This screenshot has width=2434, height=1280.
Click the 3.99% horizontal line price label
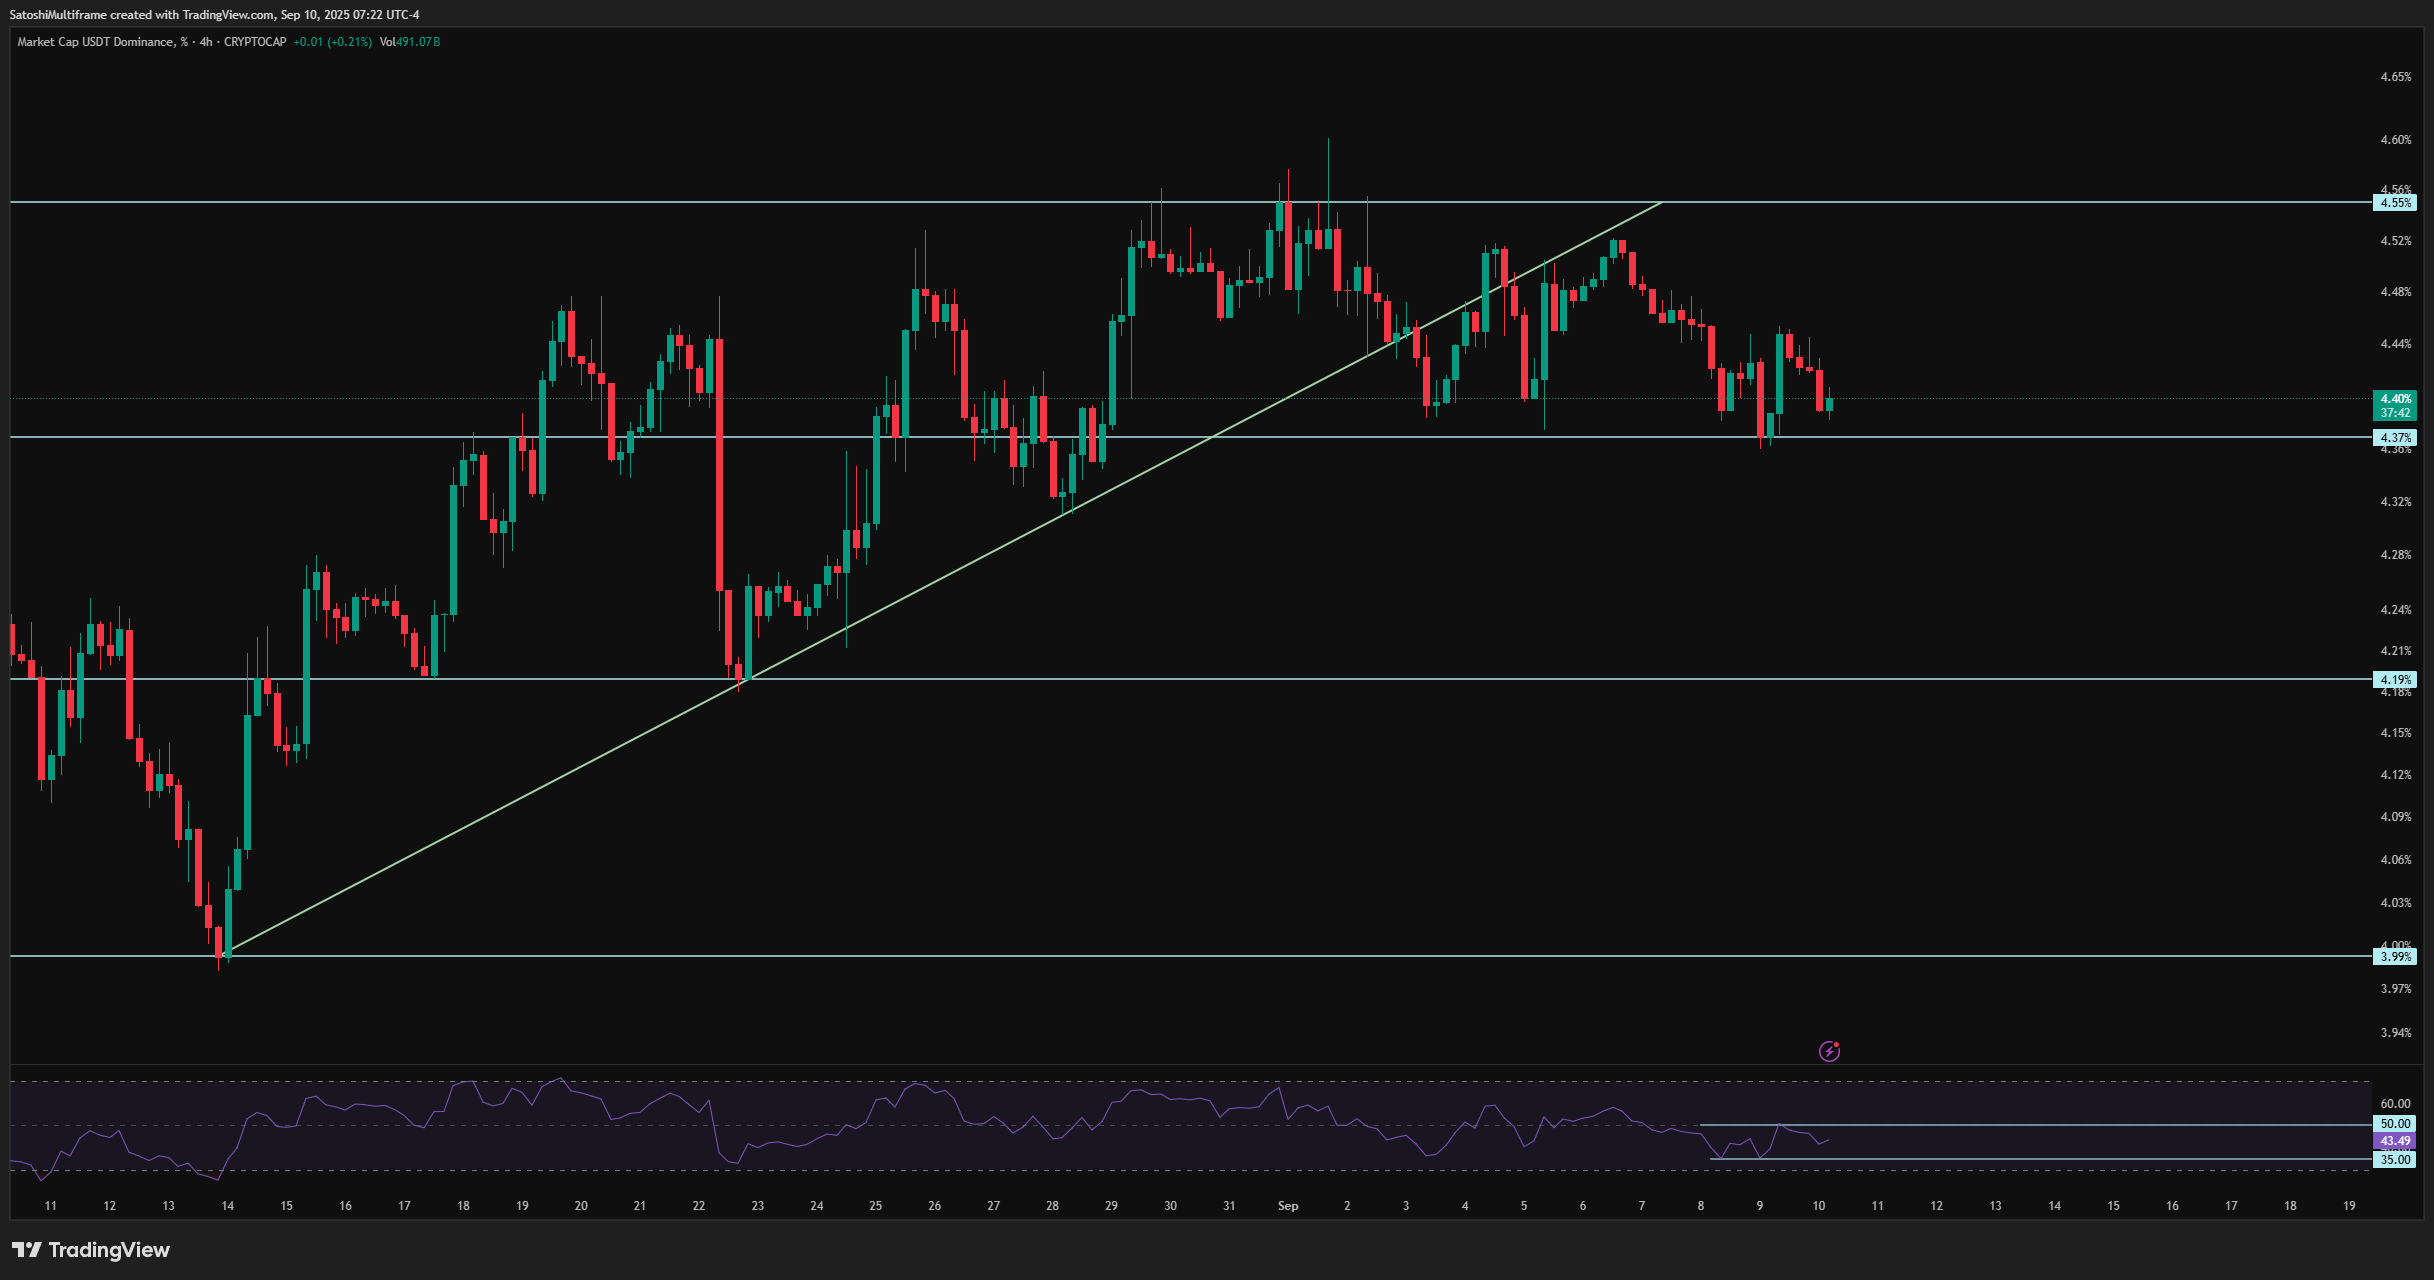point(2395,957)
